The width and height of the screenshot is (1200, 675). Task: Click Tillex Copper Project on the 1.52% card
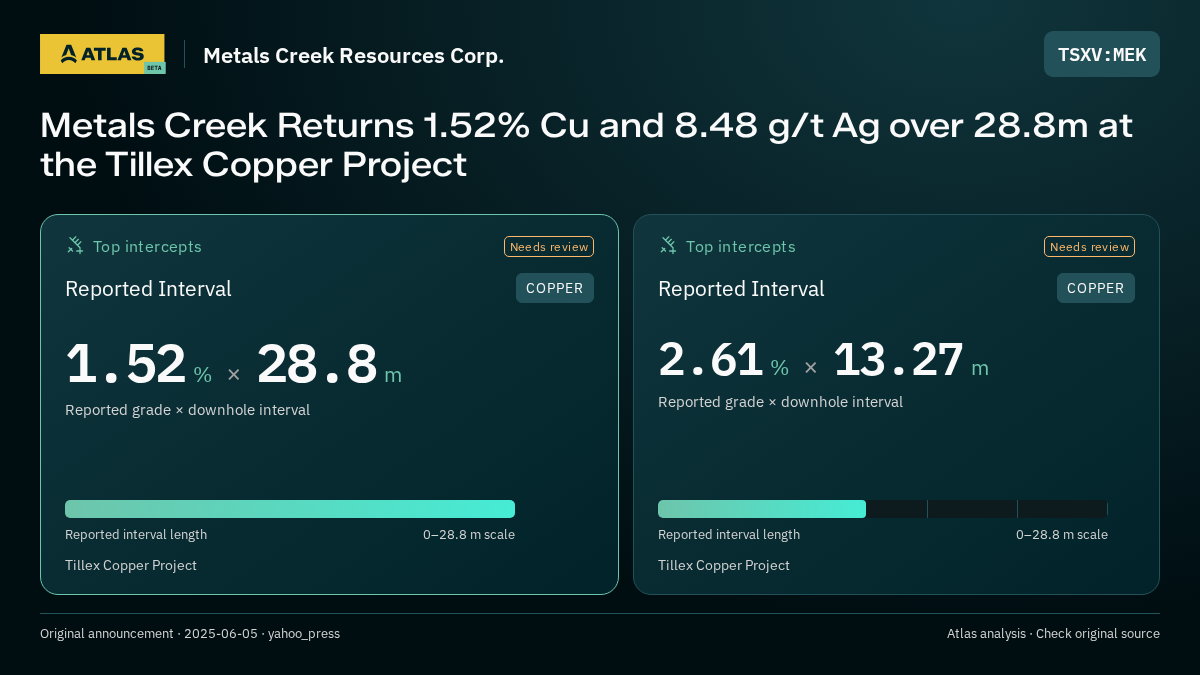(x=131, y=565)
